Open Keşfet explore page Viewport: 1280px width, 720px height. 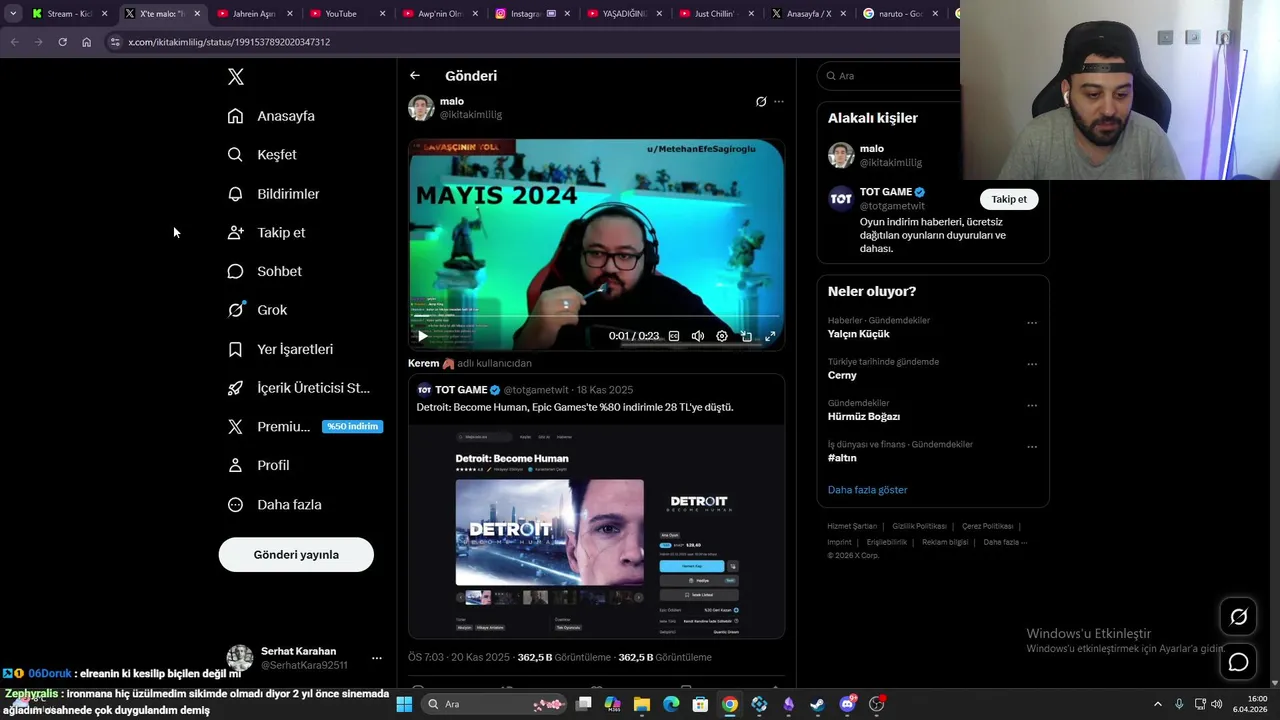[x=262, y=155]
